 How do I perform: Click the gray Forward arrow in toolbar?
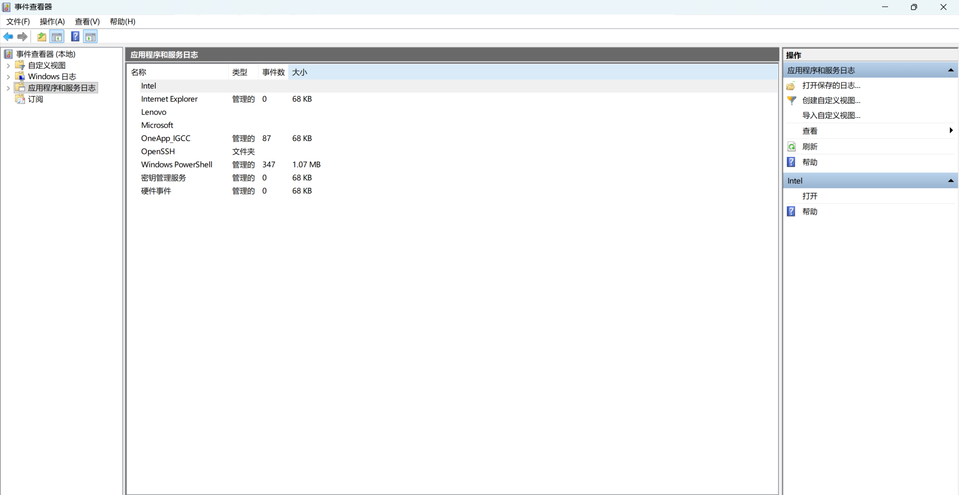point(23,37)
